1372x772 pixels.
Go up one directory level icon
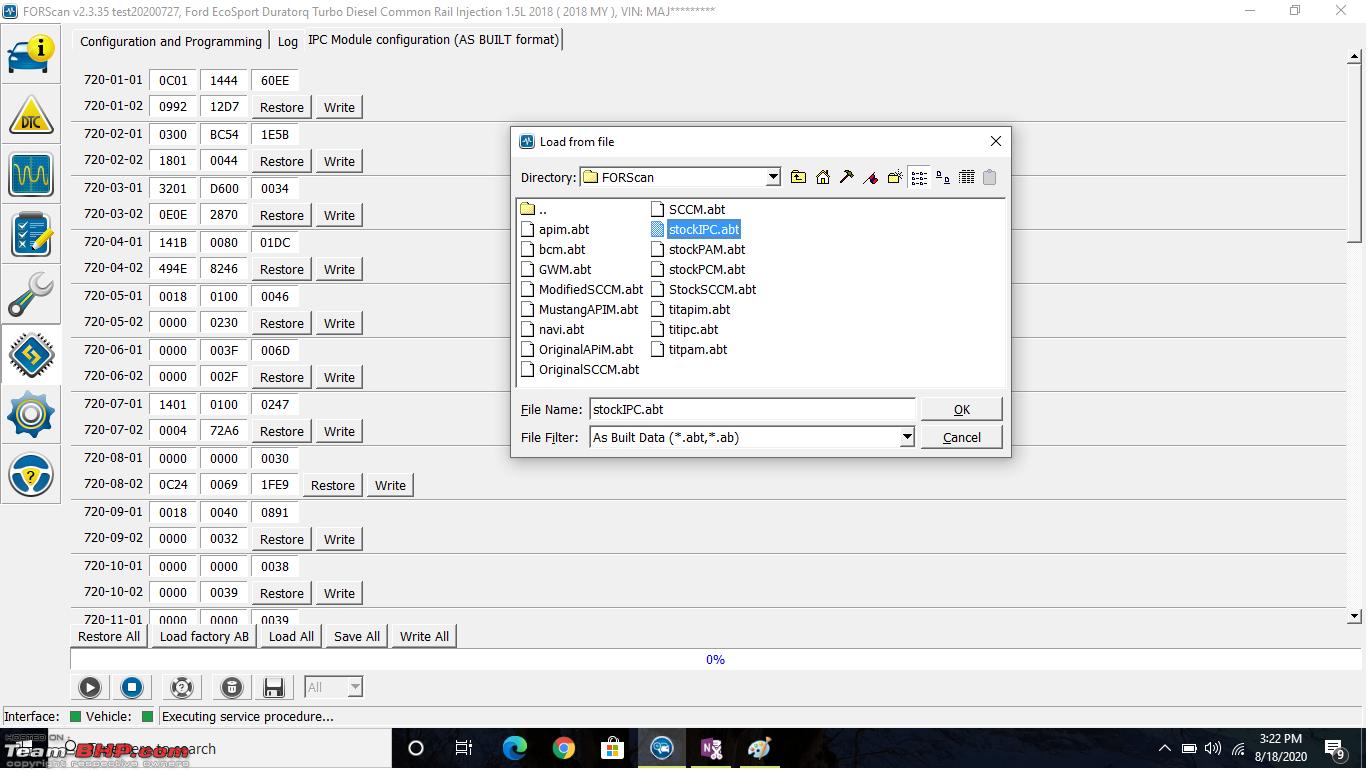point(798,177)
